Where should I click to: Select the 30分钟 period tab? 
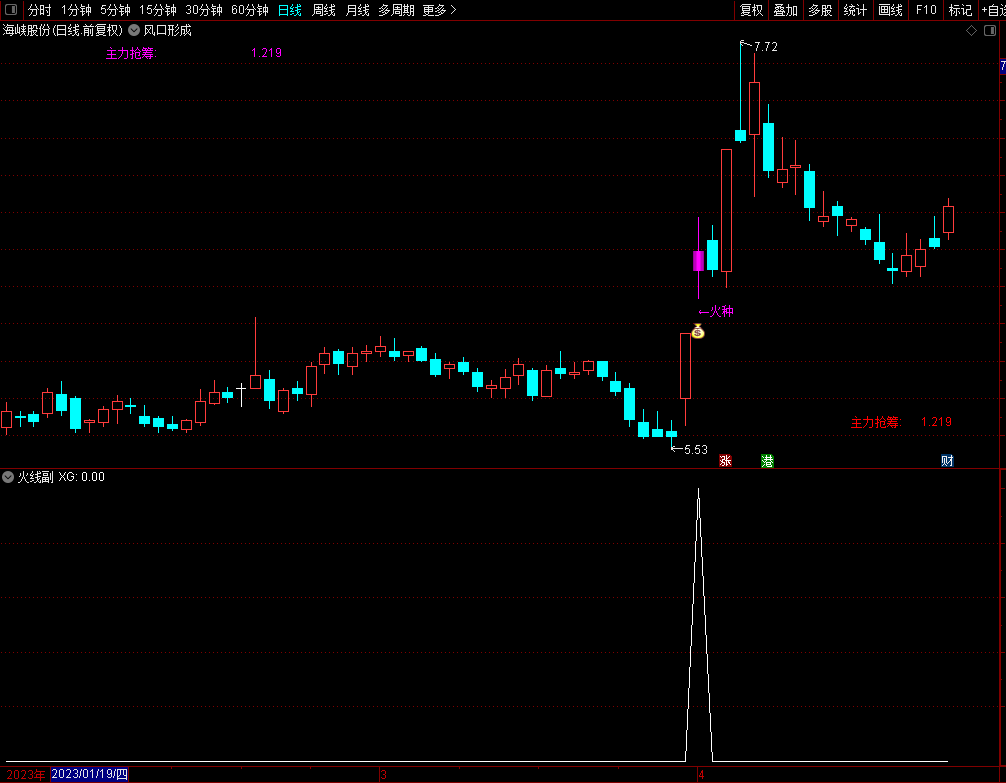[x=204, y=10]
